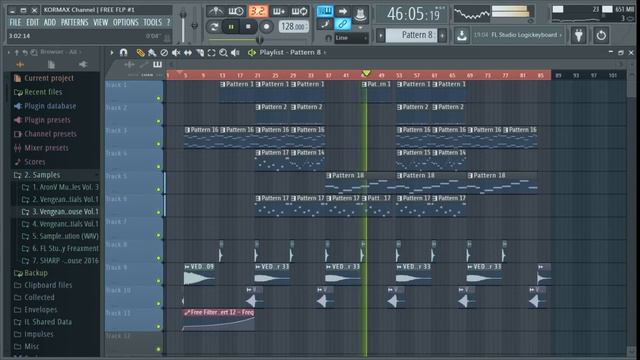Toggle the 3.2 countdown before recording
Screen dimensions: 640x360
(258, 11)
